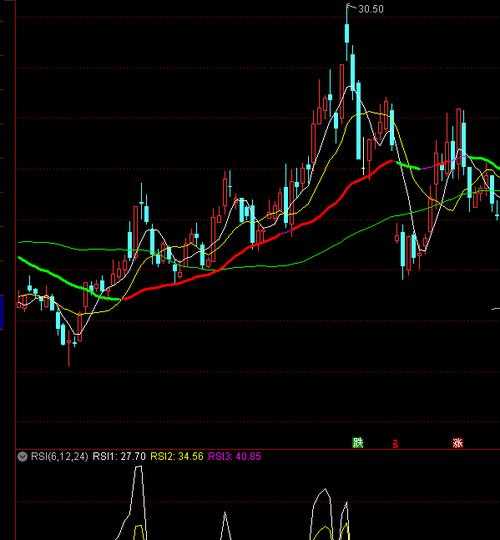Select the blue marker on the left axis
The image size is (500, 540).
click(x=2, y=312)
